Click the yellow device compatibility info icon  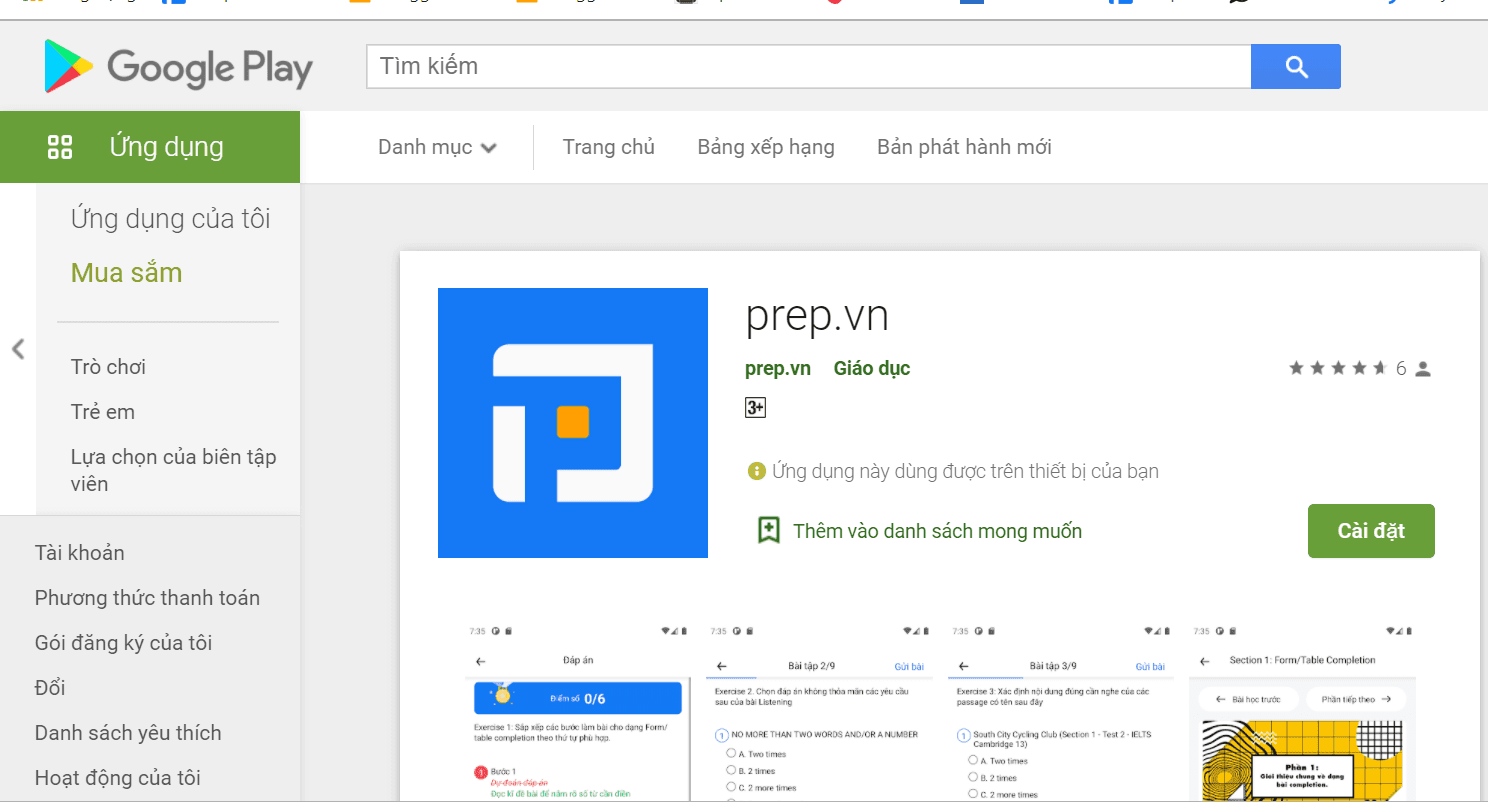pyautogui.click(x=757, y=471)
